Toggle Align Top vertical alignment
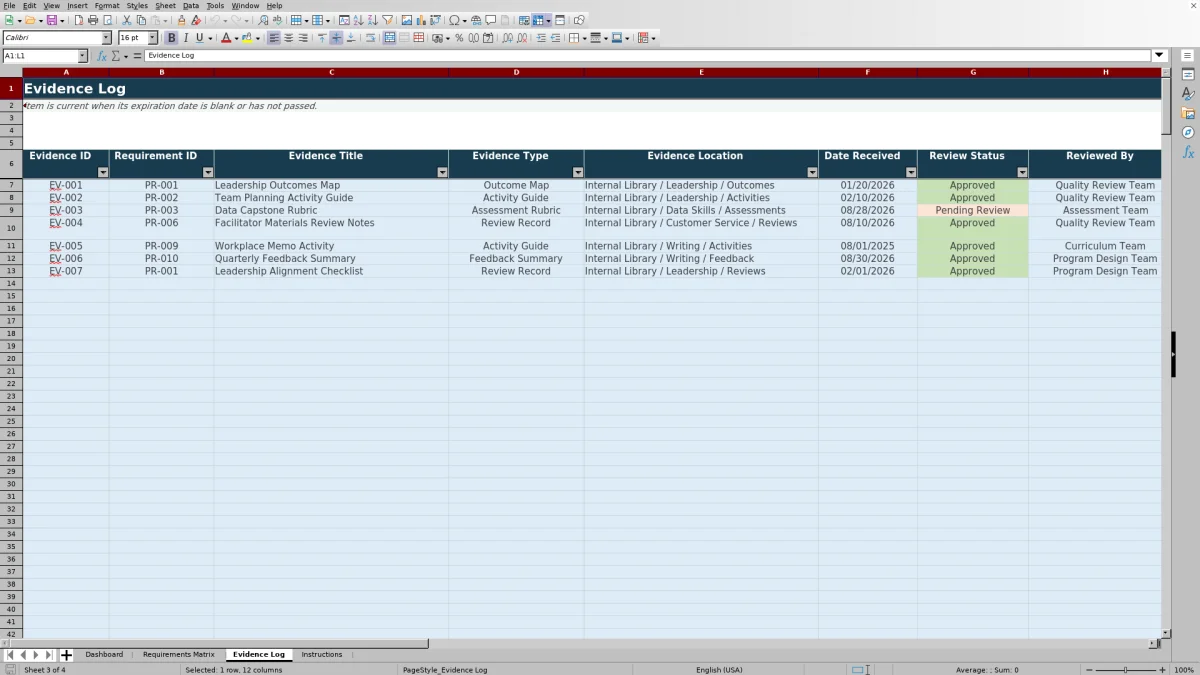 (322, 38)
